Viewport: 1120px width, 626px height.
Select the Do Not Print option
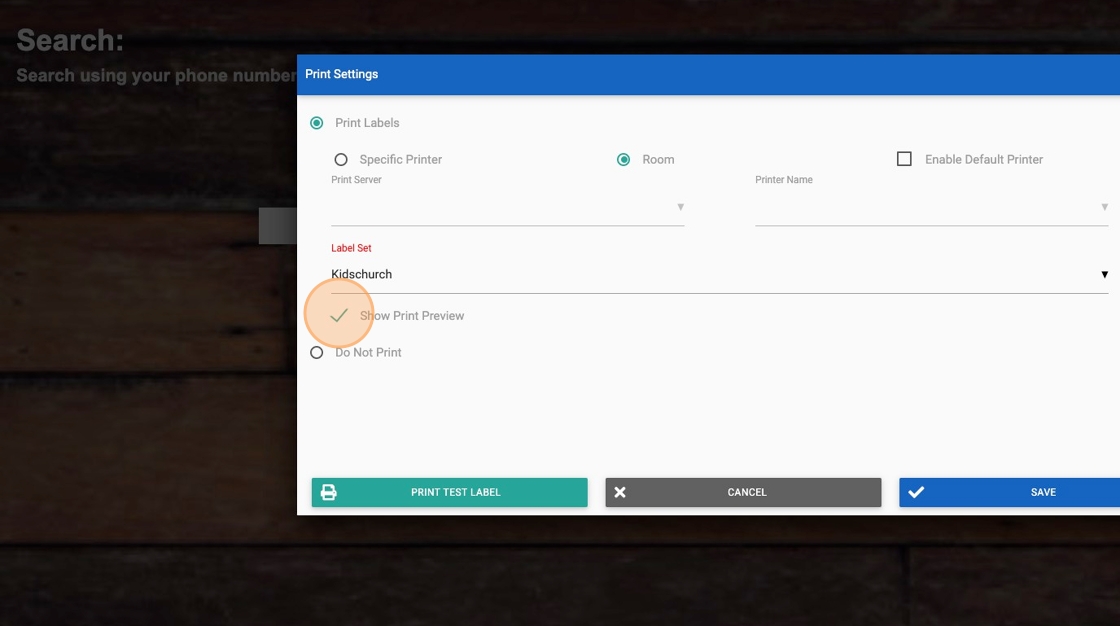click(316, 352)
